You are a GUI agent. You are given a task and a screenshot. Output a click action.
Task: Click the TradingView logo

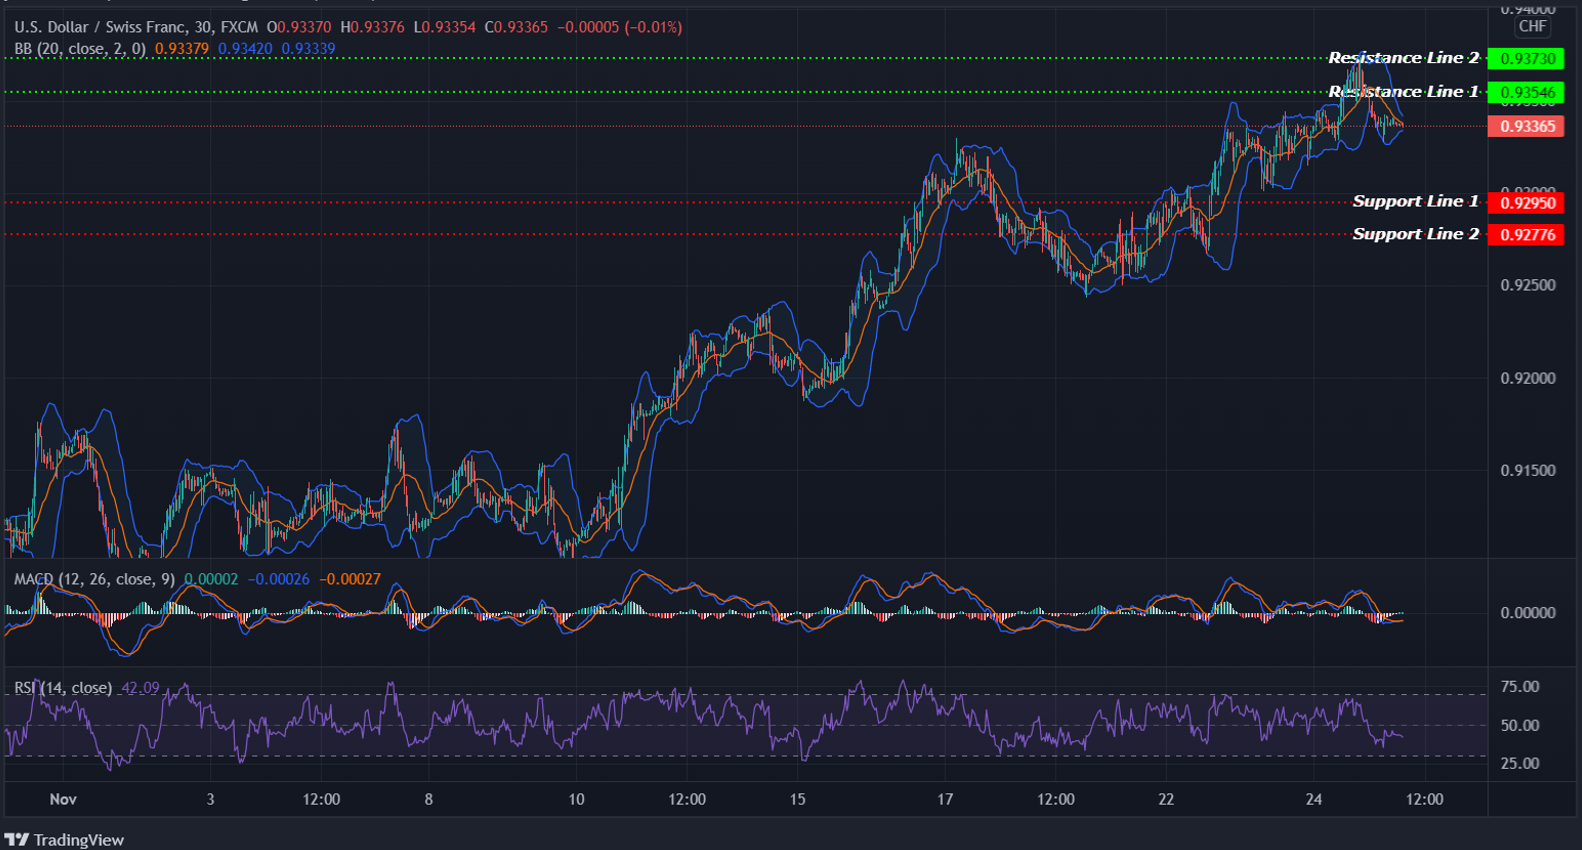(64, 840)
